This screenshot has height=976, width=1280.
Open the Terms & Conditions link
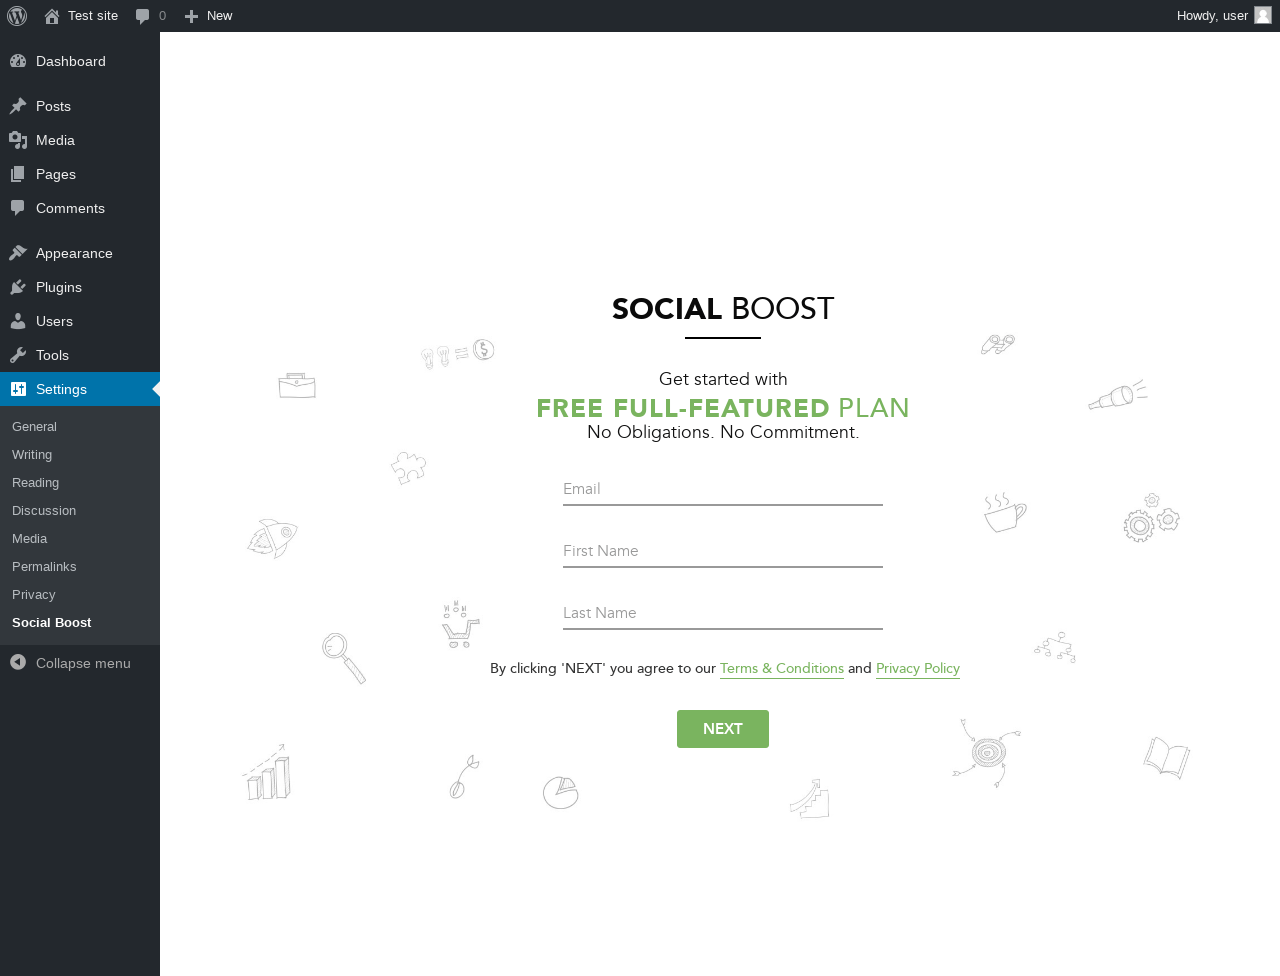click(782, 668)
